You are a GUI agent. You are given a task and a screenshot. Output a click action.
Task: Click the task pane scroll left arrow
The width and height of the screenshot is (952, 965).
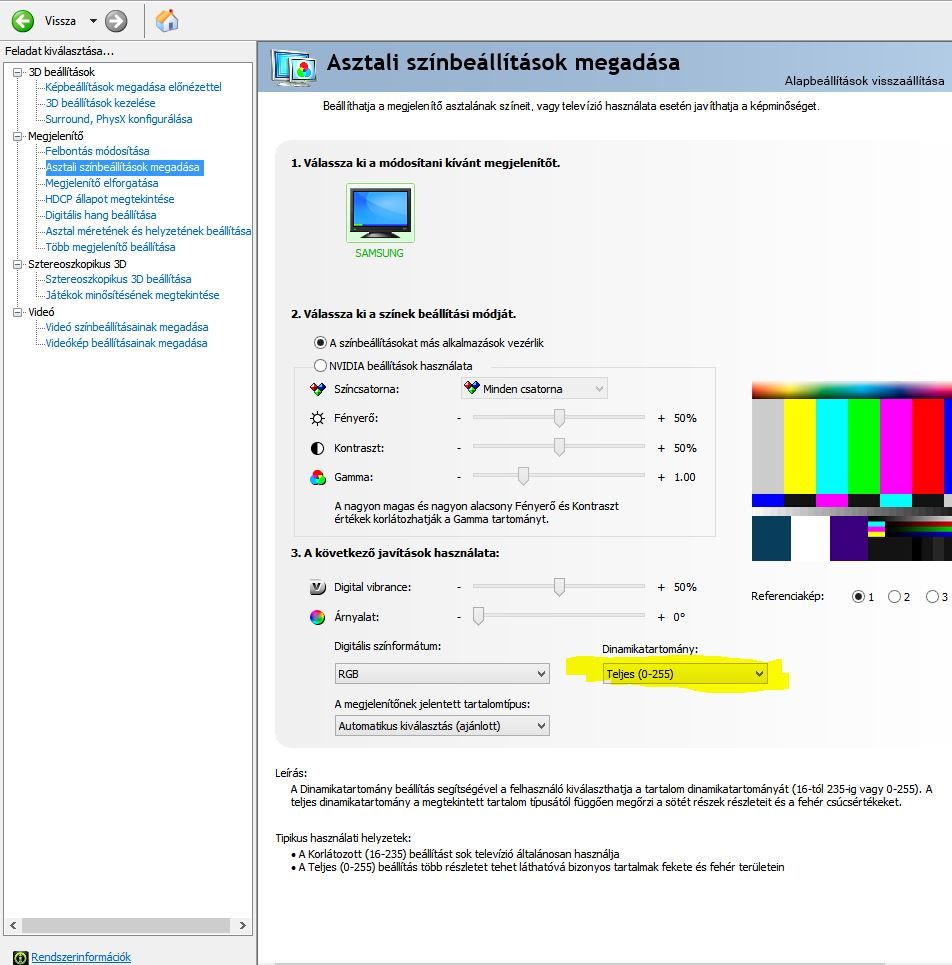pyautogui.click(x=13, y=926)
